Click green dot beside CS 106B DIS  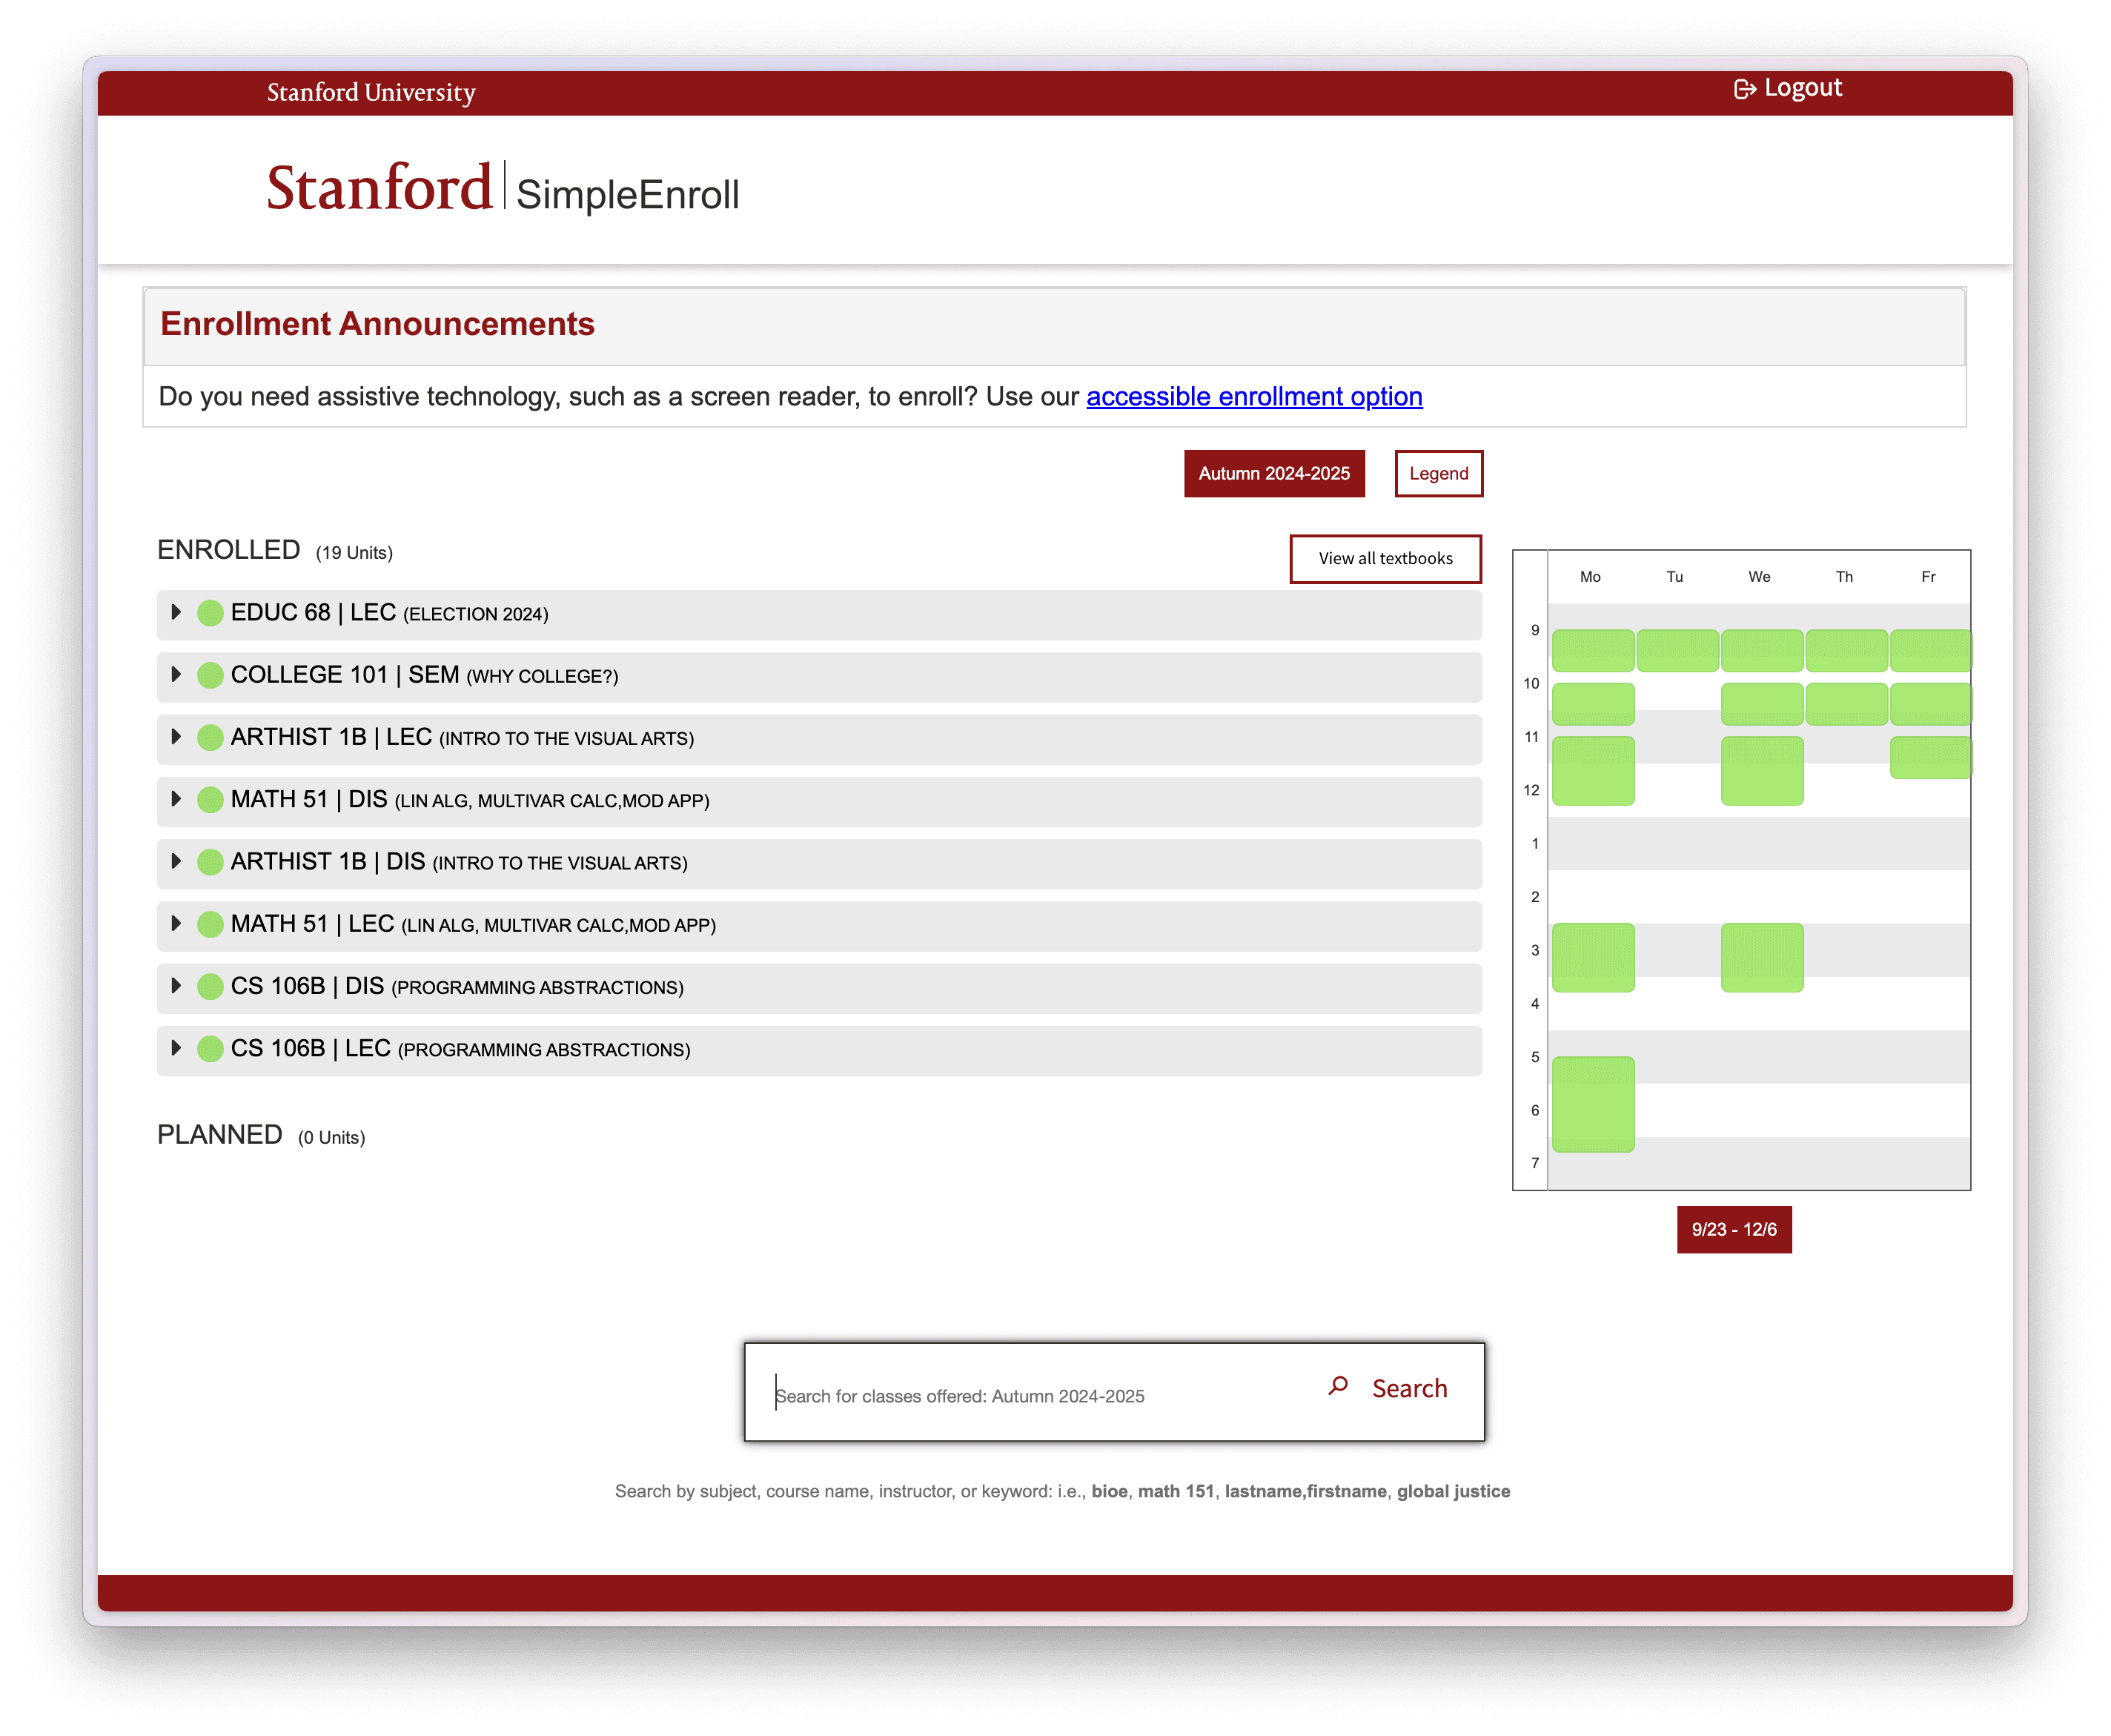coord(210,986)
